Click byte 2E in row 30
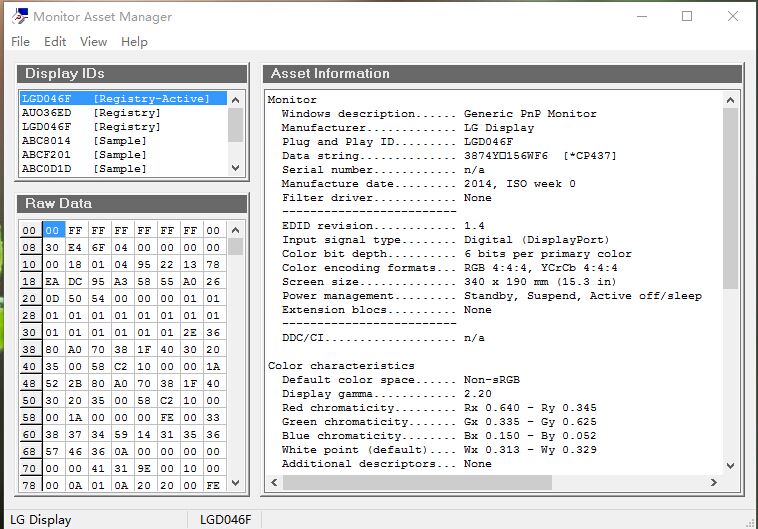The width and height of the screenshot is (758, 529). tap(190, 333)
